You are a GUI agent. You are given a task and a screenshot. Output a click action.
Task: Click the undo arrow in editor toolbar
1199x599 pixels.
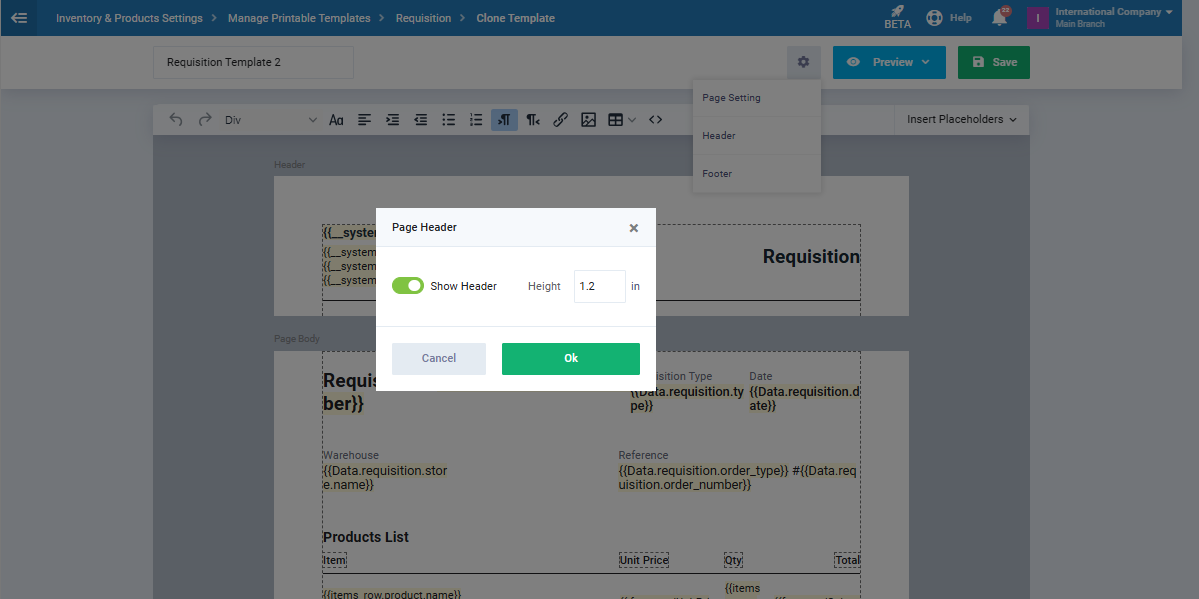176,120
